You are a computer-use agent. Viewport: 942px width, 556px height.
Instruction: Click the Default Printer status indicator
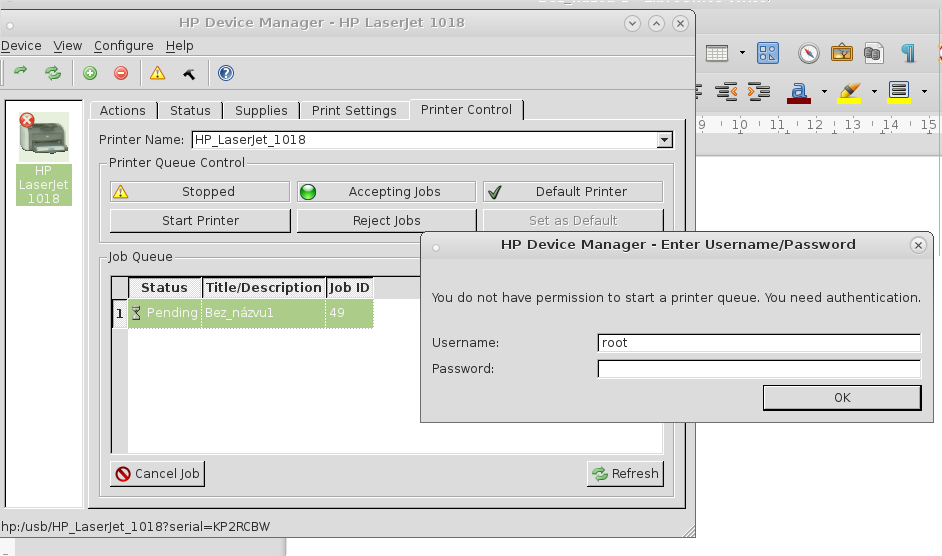click(x=573, y=192)
